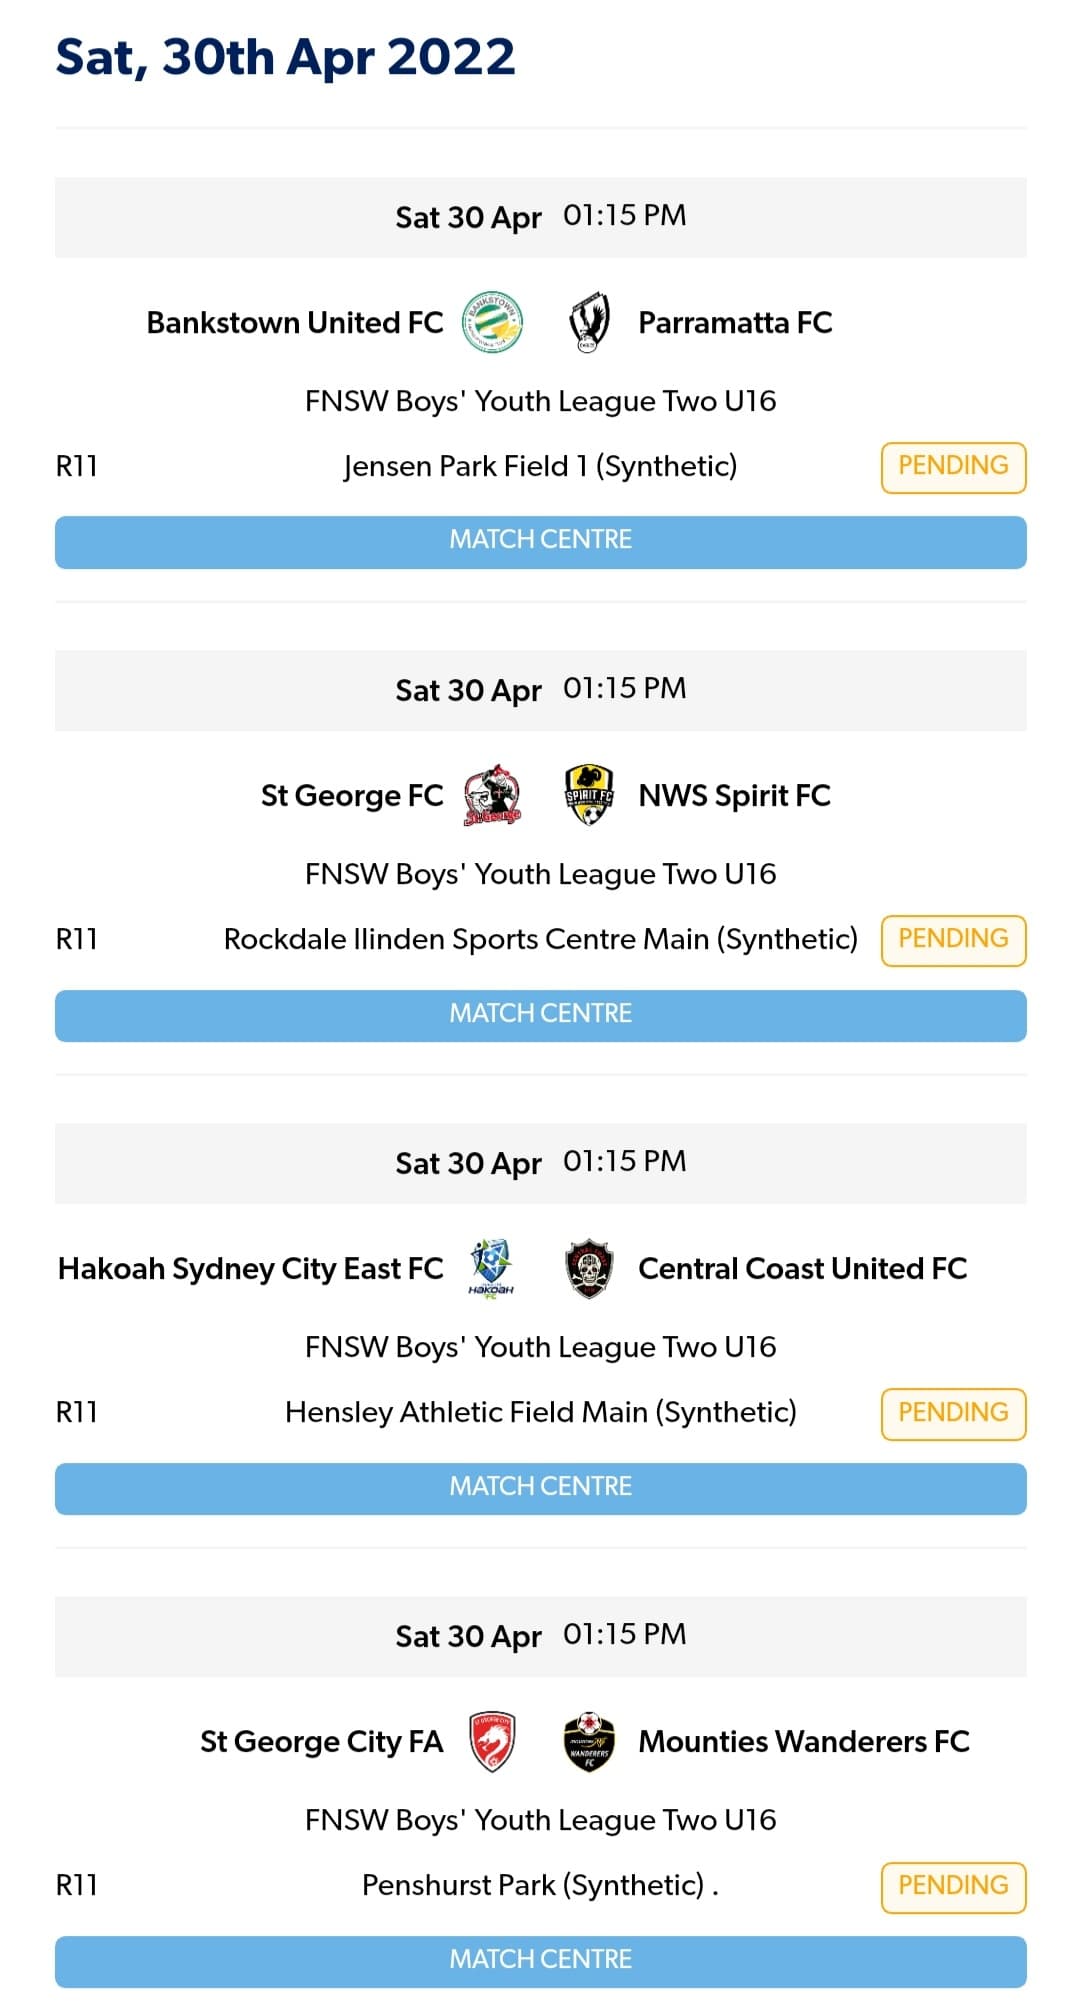Click the PENDING status on Jensen Park match

[952, 466]
